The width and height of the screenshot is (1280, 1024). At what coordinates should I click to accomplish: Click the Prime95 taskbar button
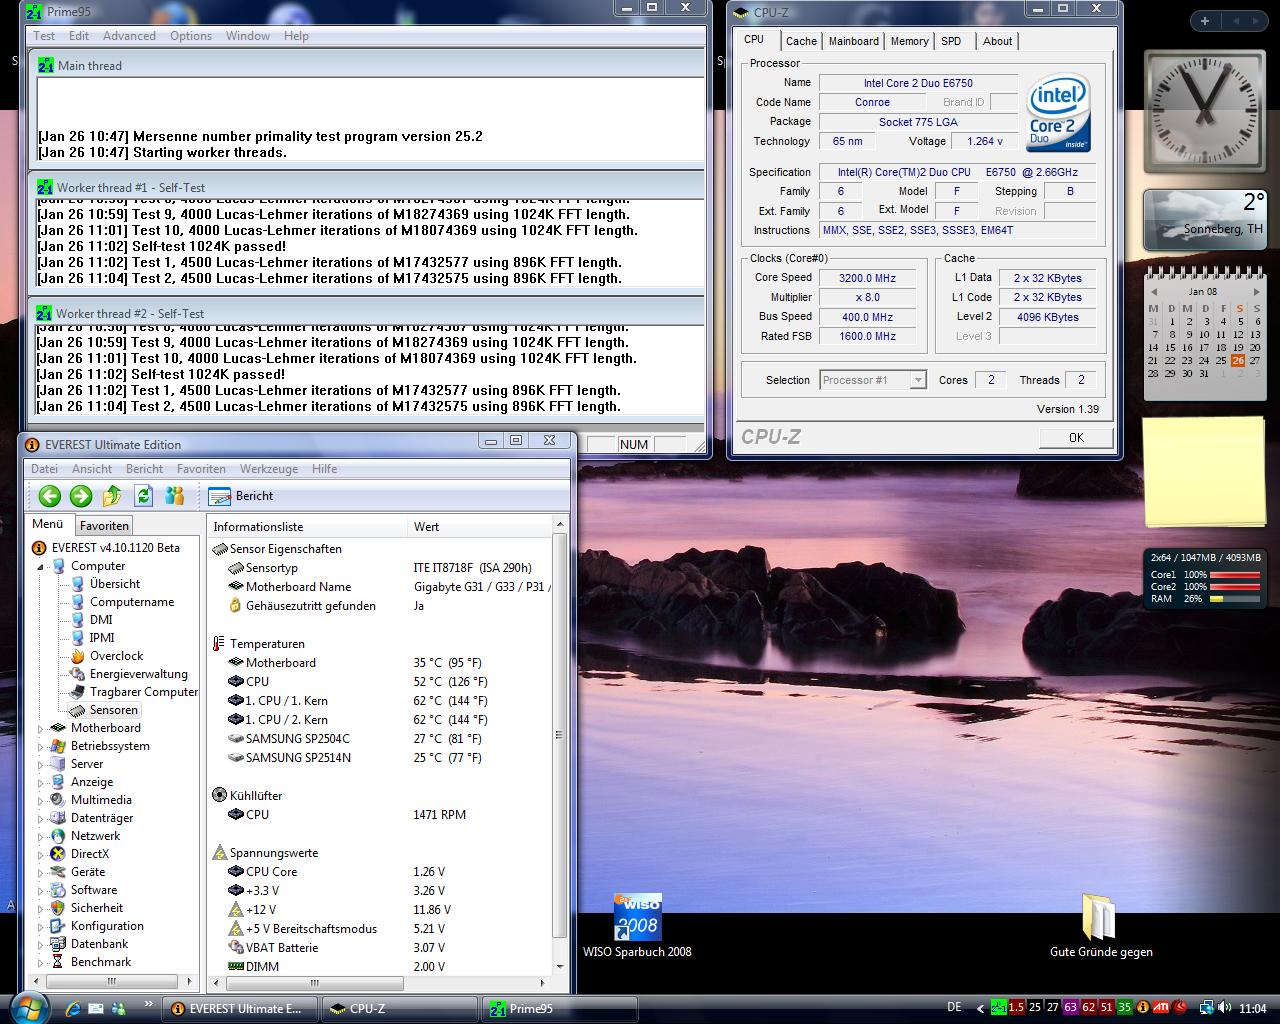560,1009
